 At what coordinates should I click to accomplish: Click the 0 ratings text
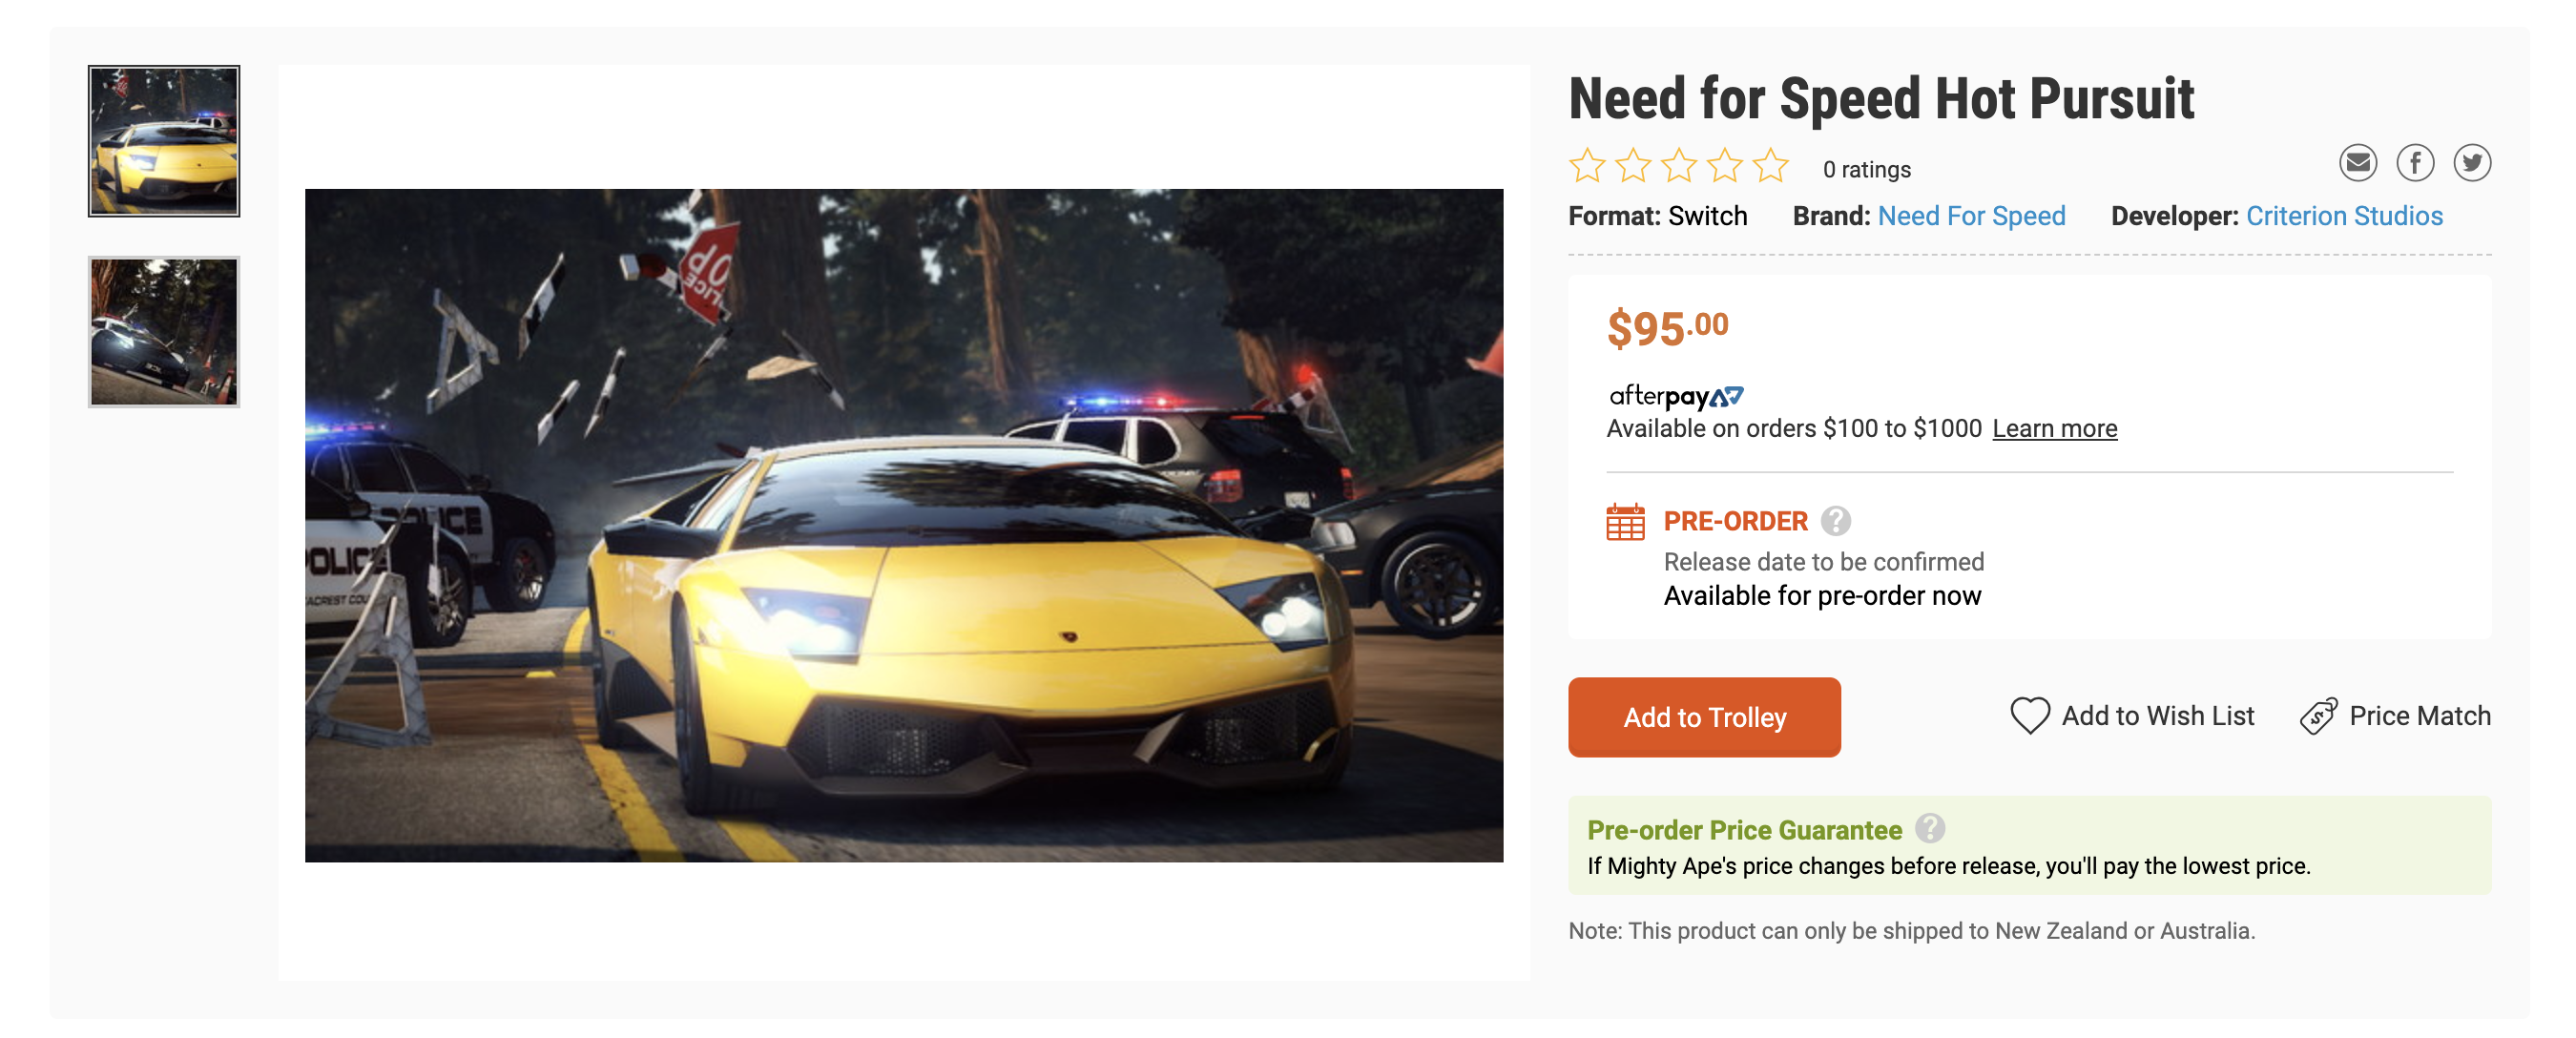1866,169
